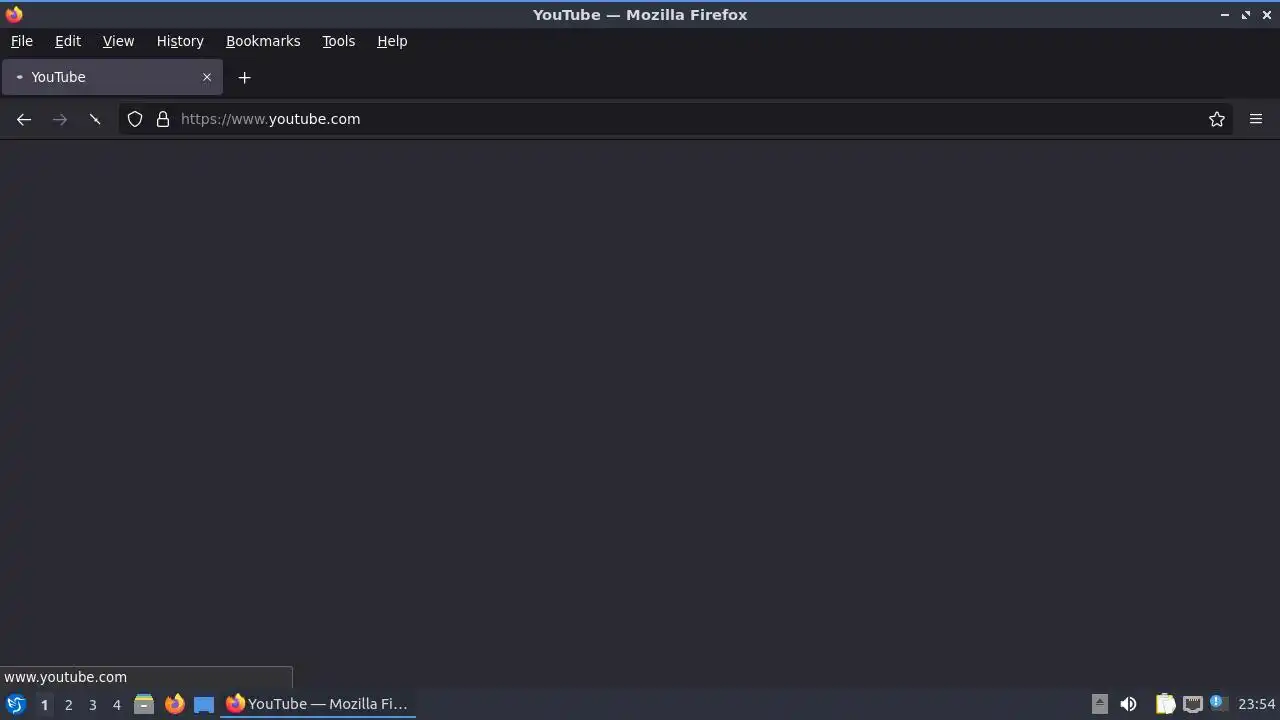
Task: Open tracking protection shield panel
Action: [x=135, y=119]
